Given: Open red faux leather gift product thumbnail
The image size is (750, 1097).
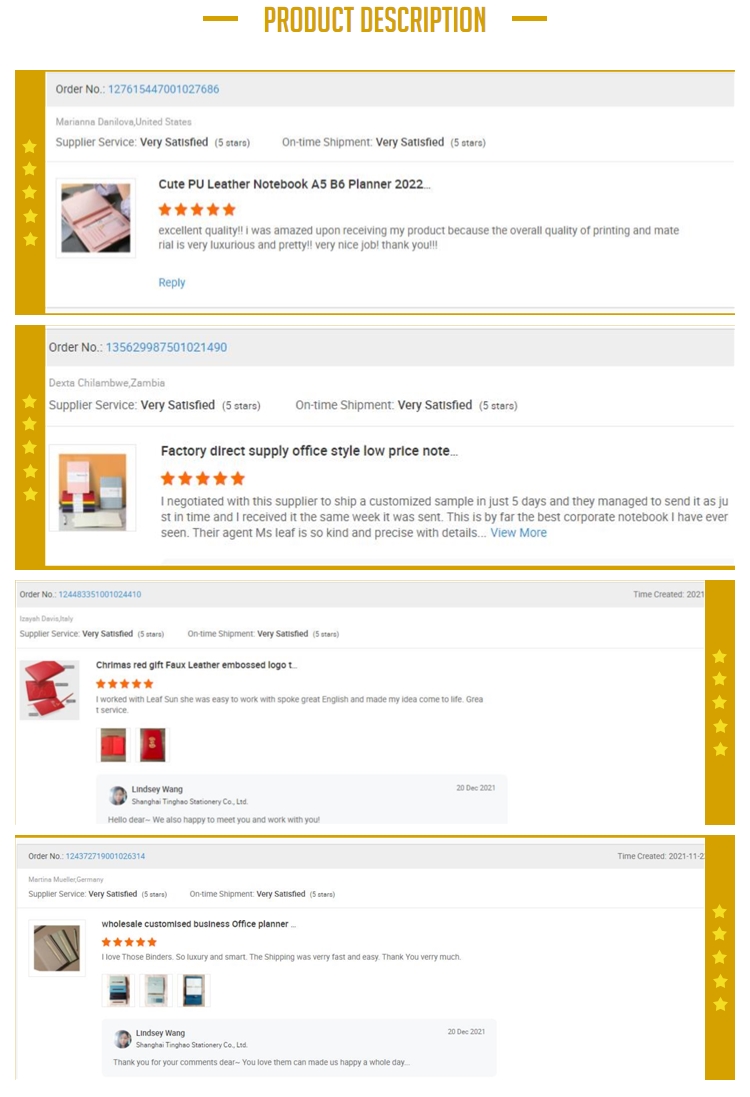Looking at the screenshot, I should point(49,689).
